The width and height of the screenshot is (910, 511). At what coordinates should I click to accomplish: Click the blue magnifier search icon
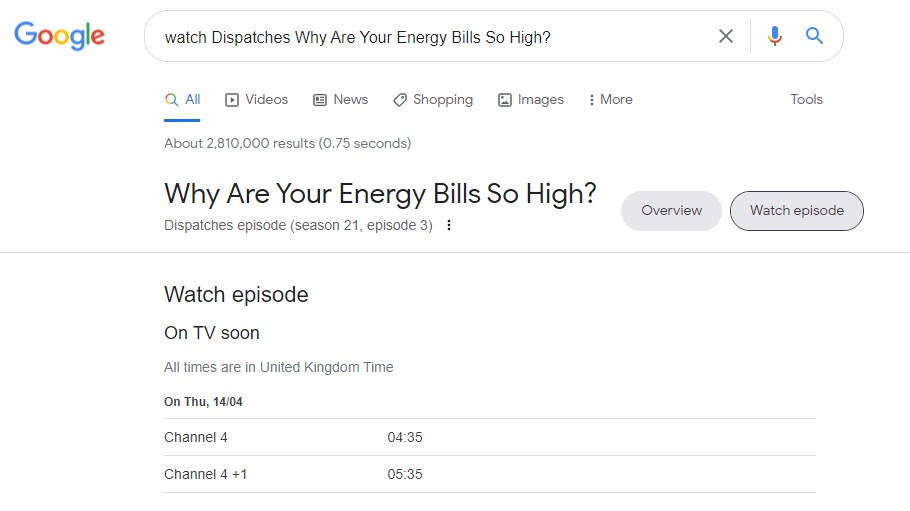point(815,36)
